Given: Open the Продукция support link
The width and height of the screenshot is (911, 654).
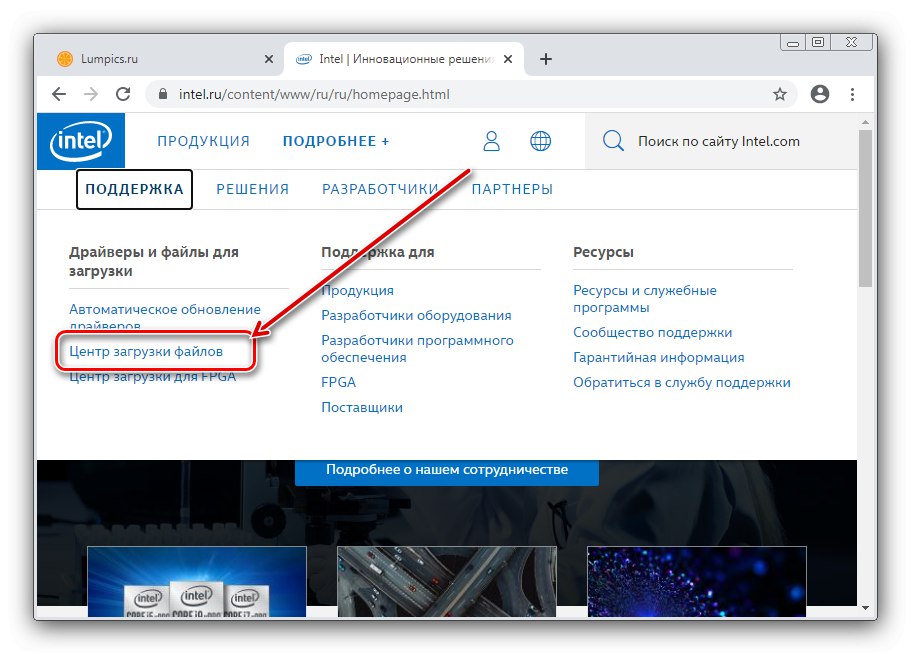Looking at the screenshot, I should 357,290.
